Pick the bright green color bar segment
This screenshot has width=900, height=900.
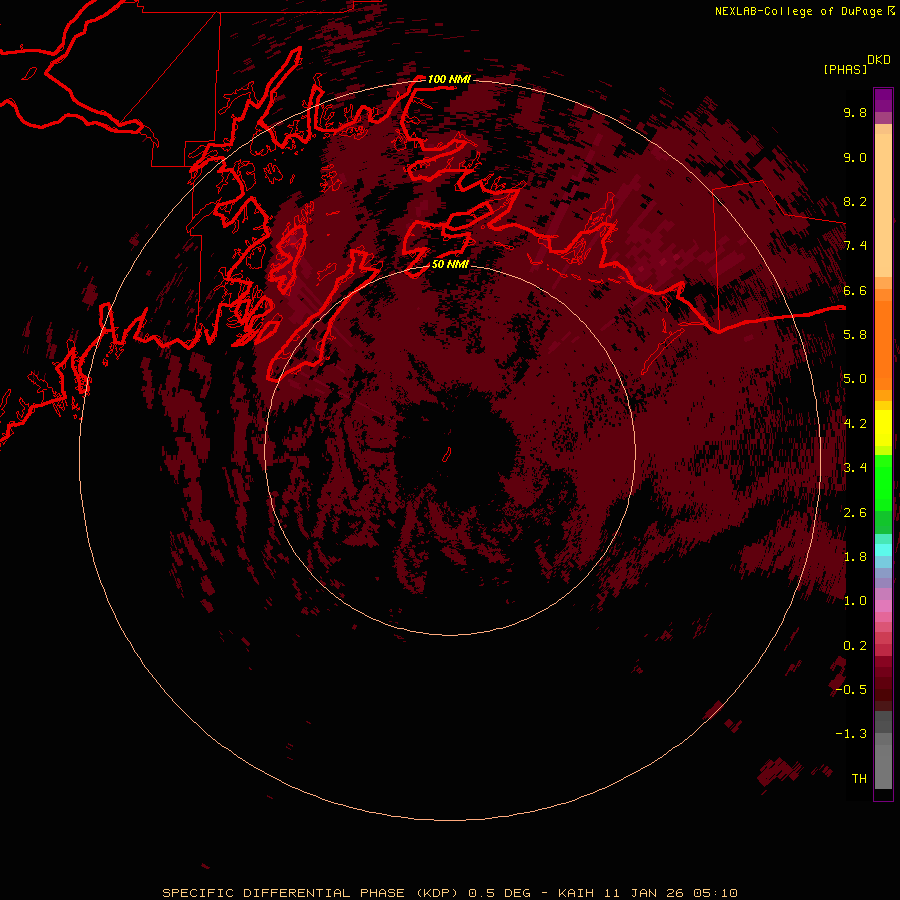883,482
